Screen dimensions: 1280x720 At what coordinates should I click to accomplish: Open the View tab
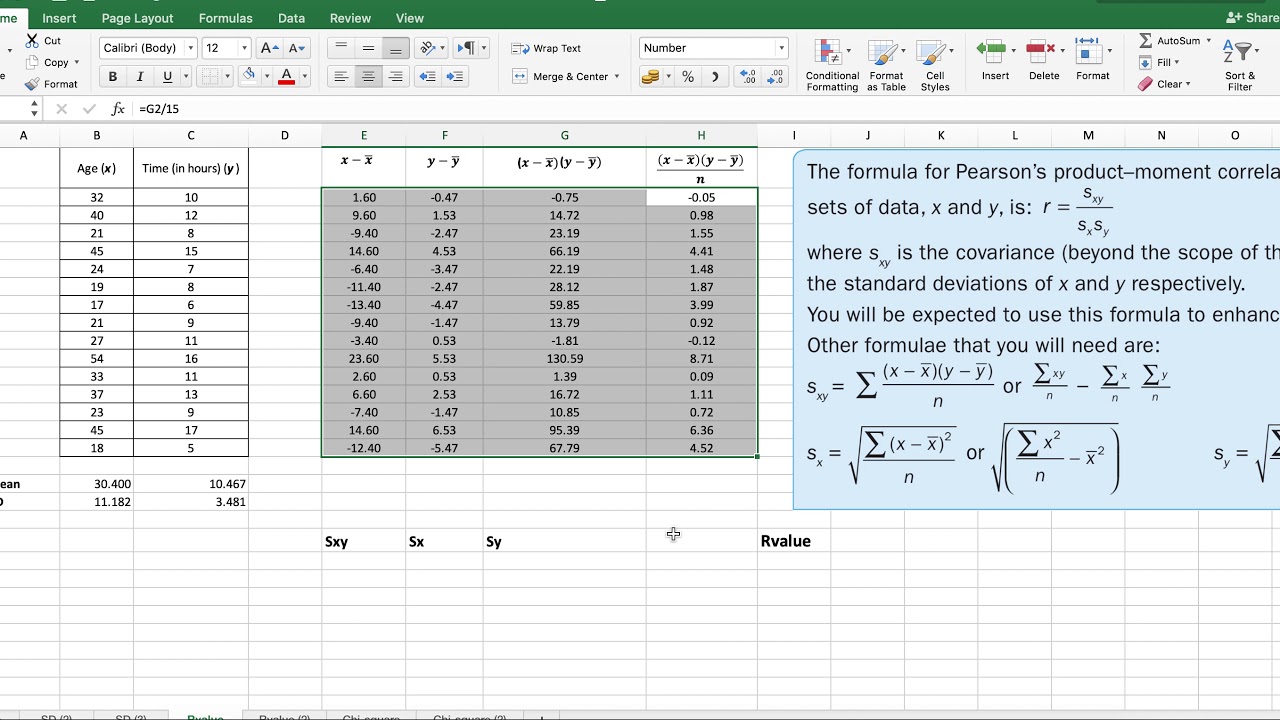pyautogui.click(x=410, y=18)
